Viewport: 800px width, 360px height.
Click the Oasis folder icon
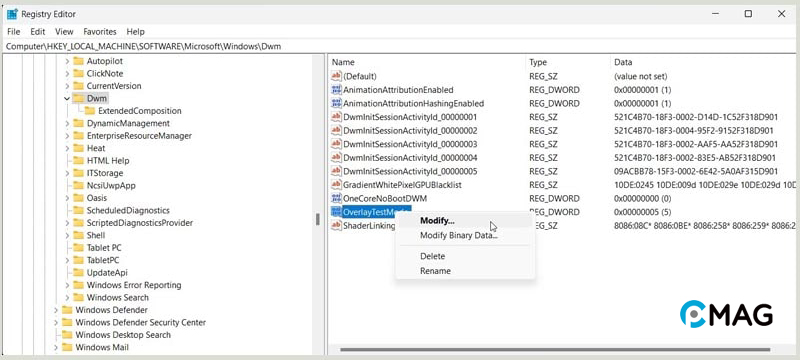[78, 198]
